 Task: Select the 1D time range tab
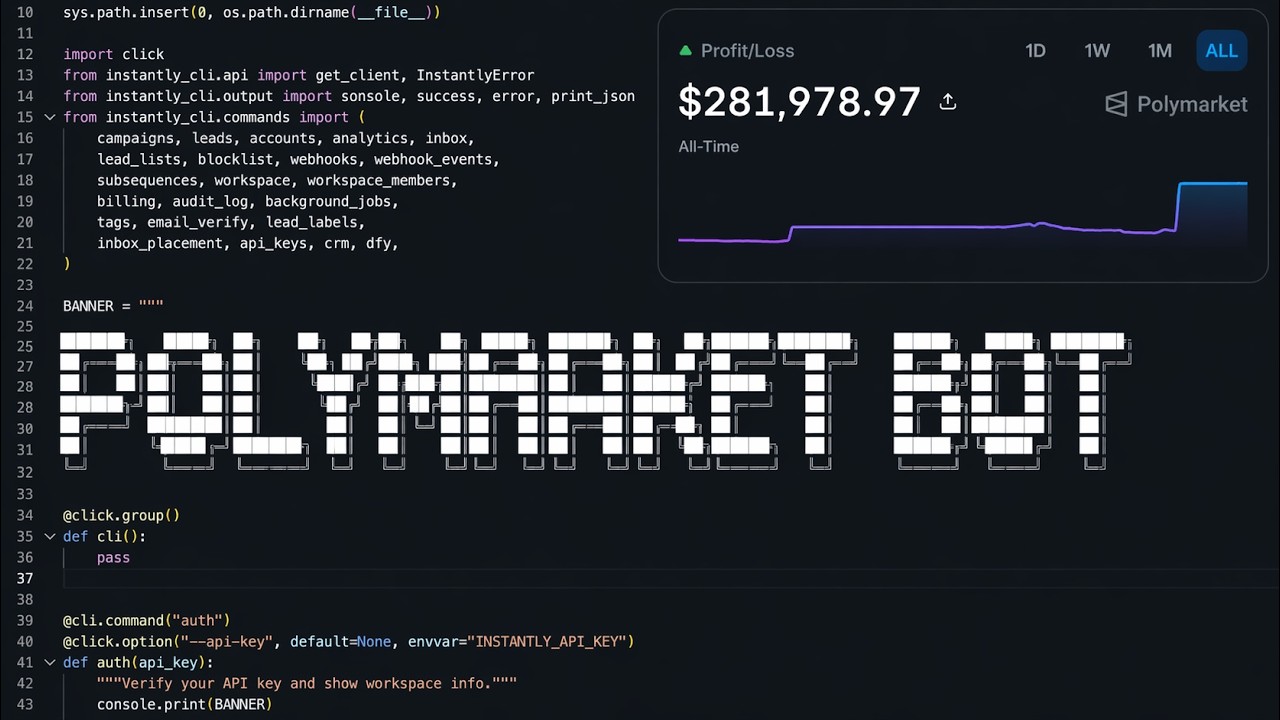[1035, 51]
